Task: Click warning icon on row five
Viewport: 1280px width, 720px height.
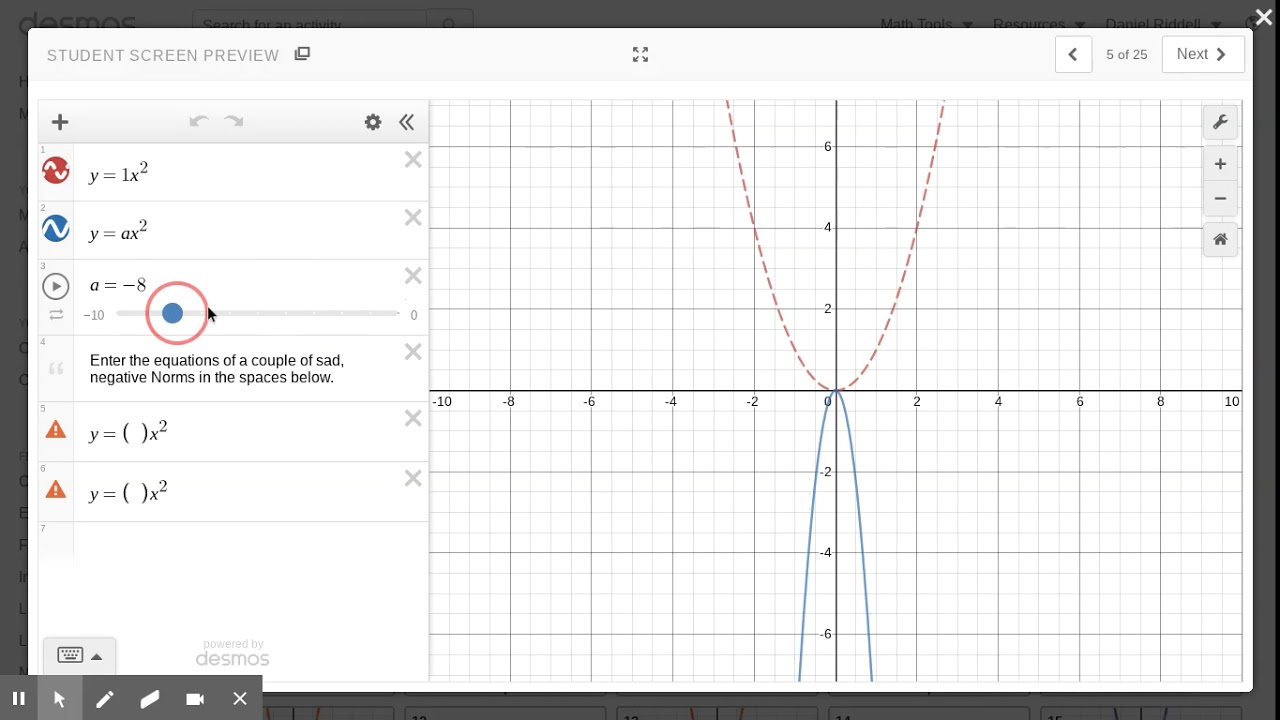Action: pos(56,430)
